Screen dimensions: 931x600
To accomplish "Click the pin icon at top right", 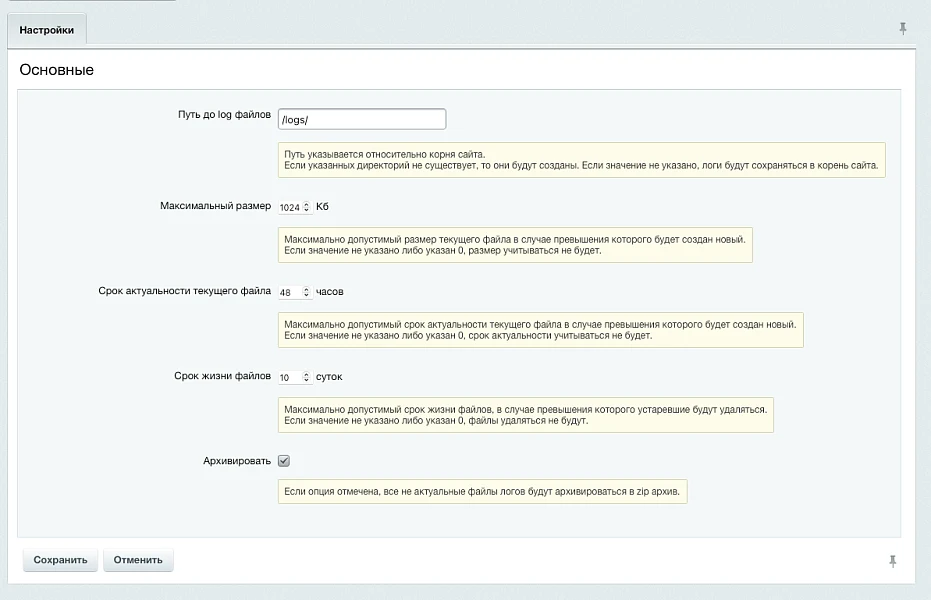I will (x=902, y=28).
